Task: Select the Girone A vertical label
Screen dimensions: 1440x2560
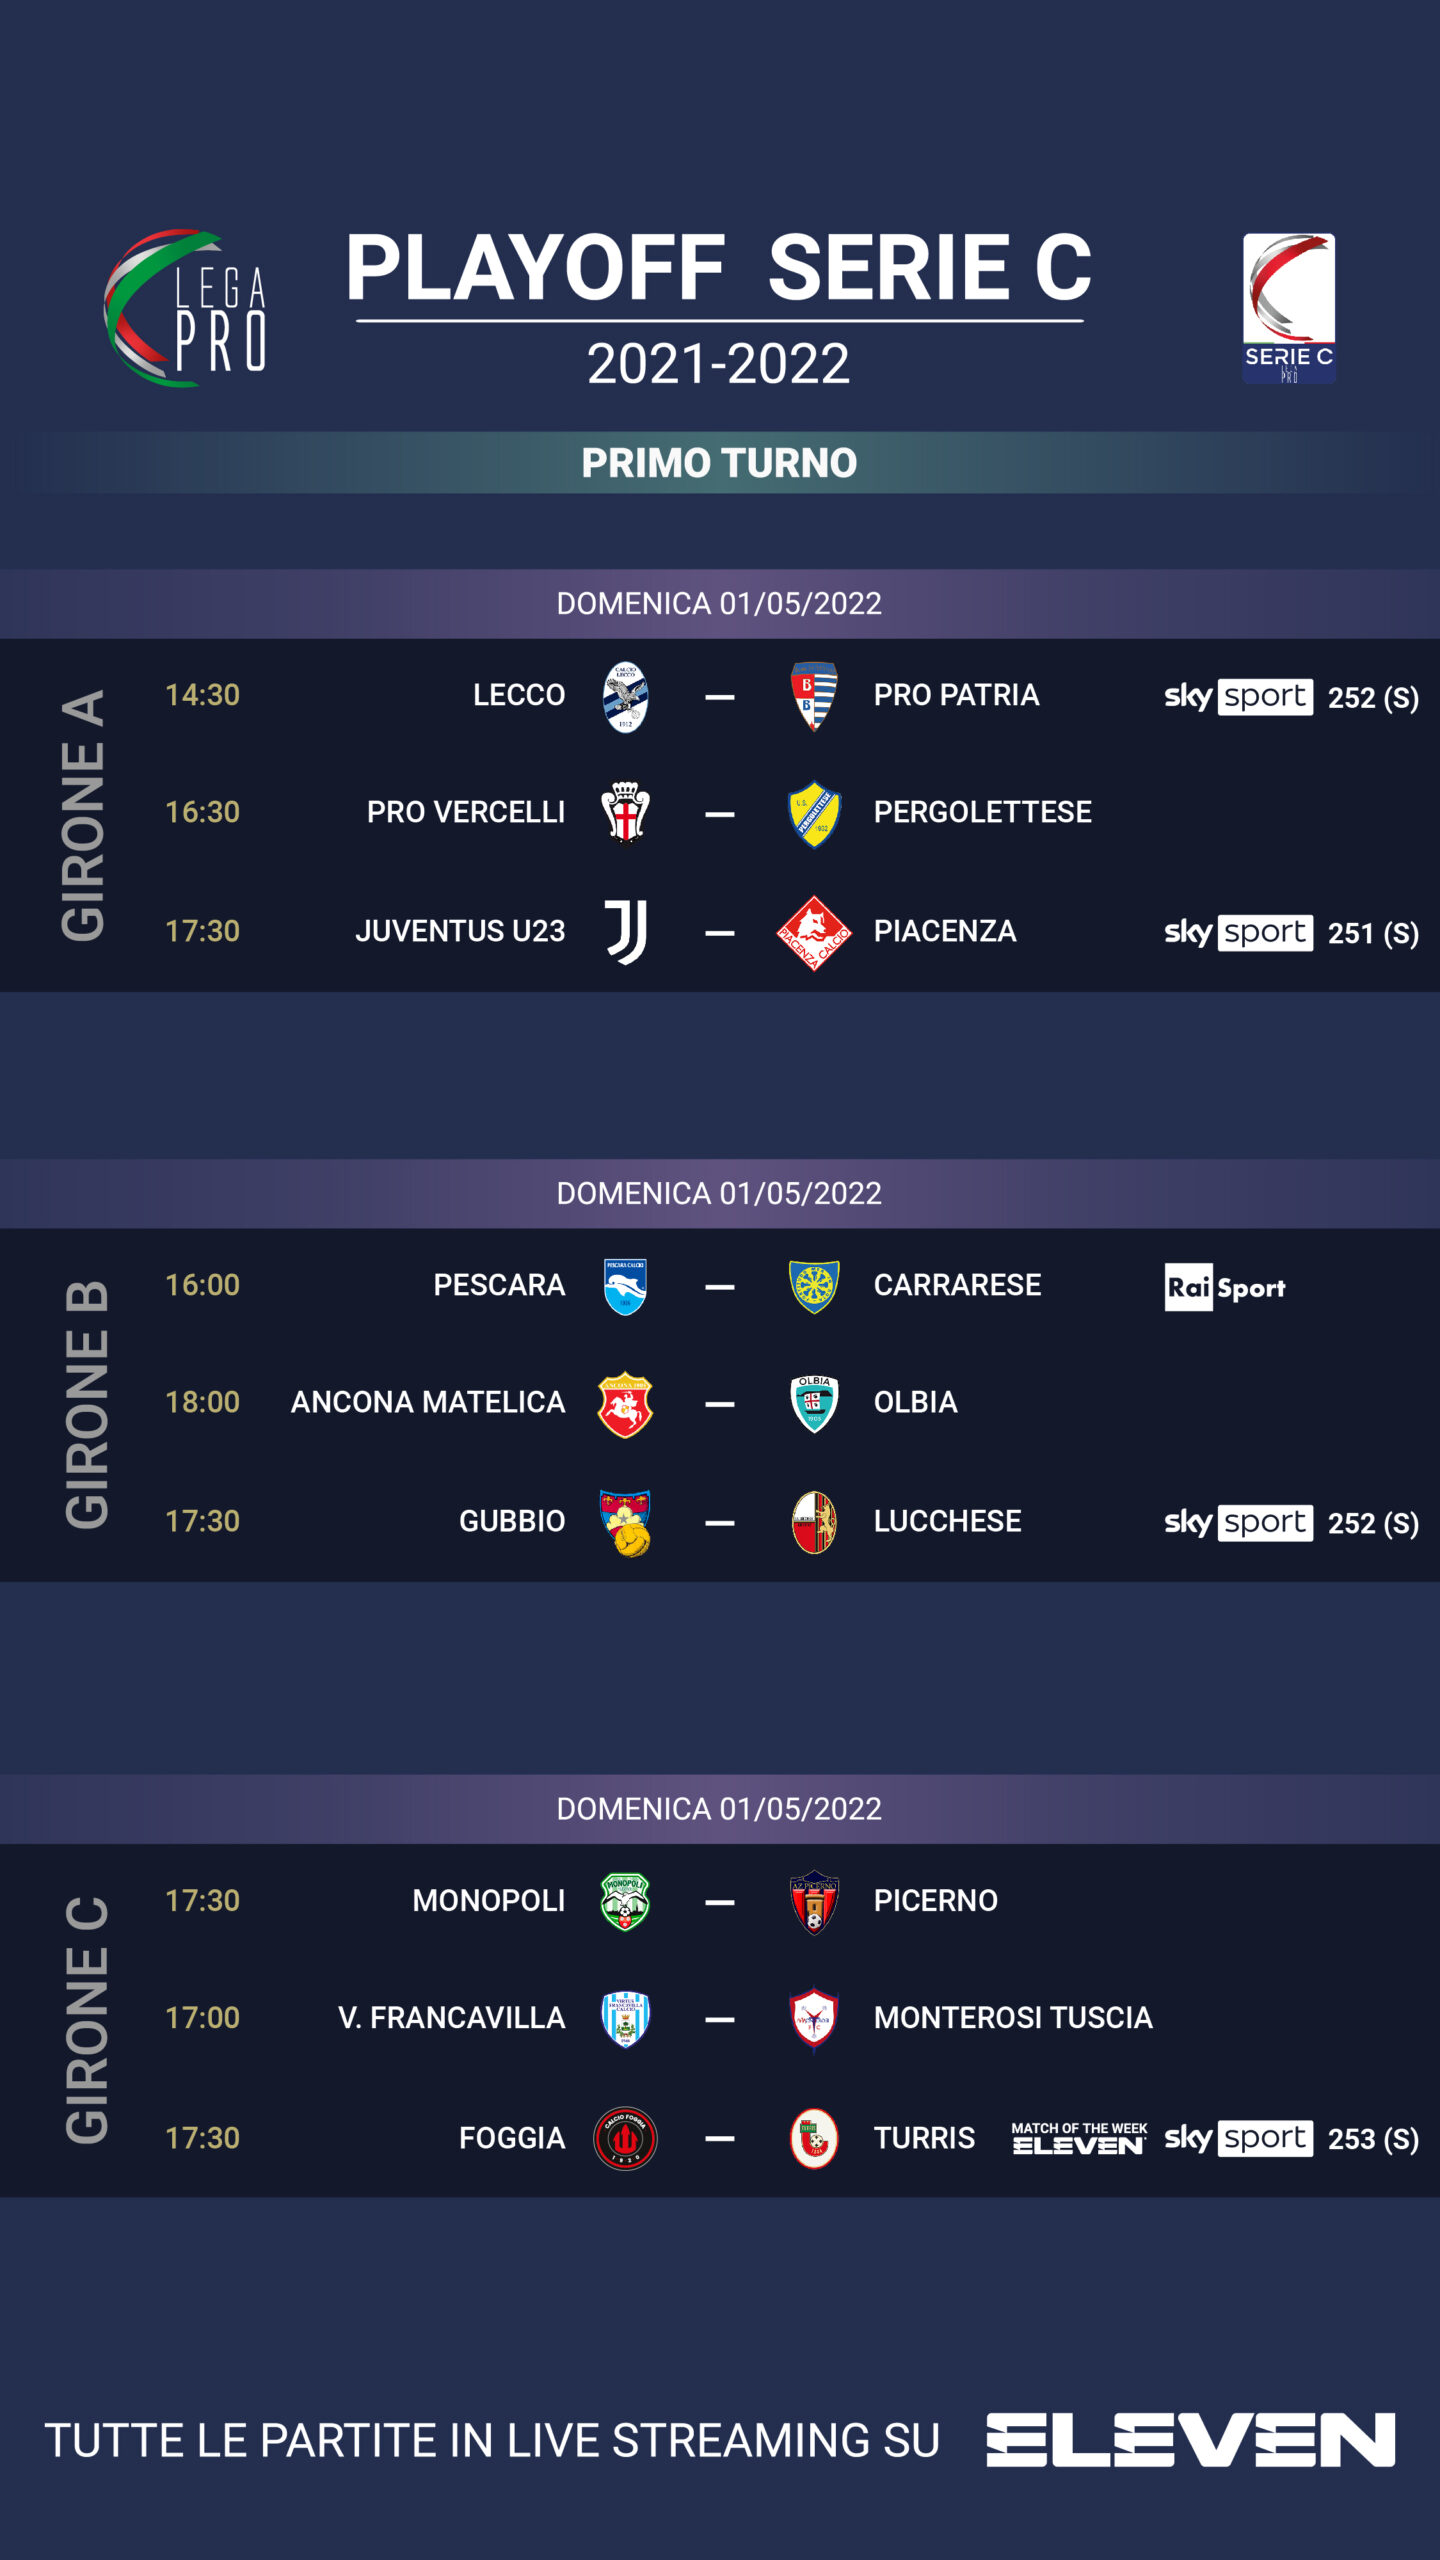Action: click(83, 815)
